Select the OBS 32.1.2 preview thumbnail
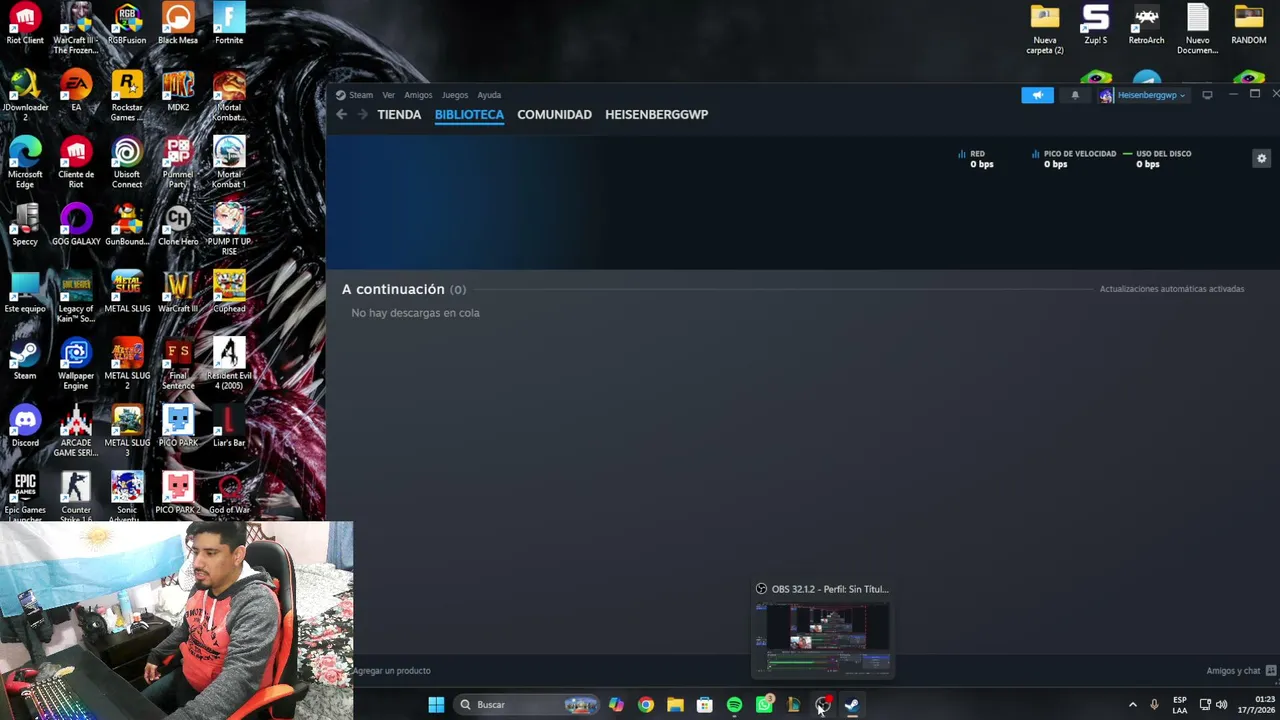1280x720 pixels. click(x=822, y=638)
